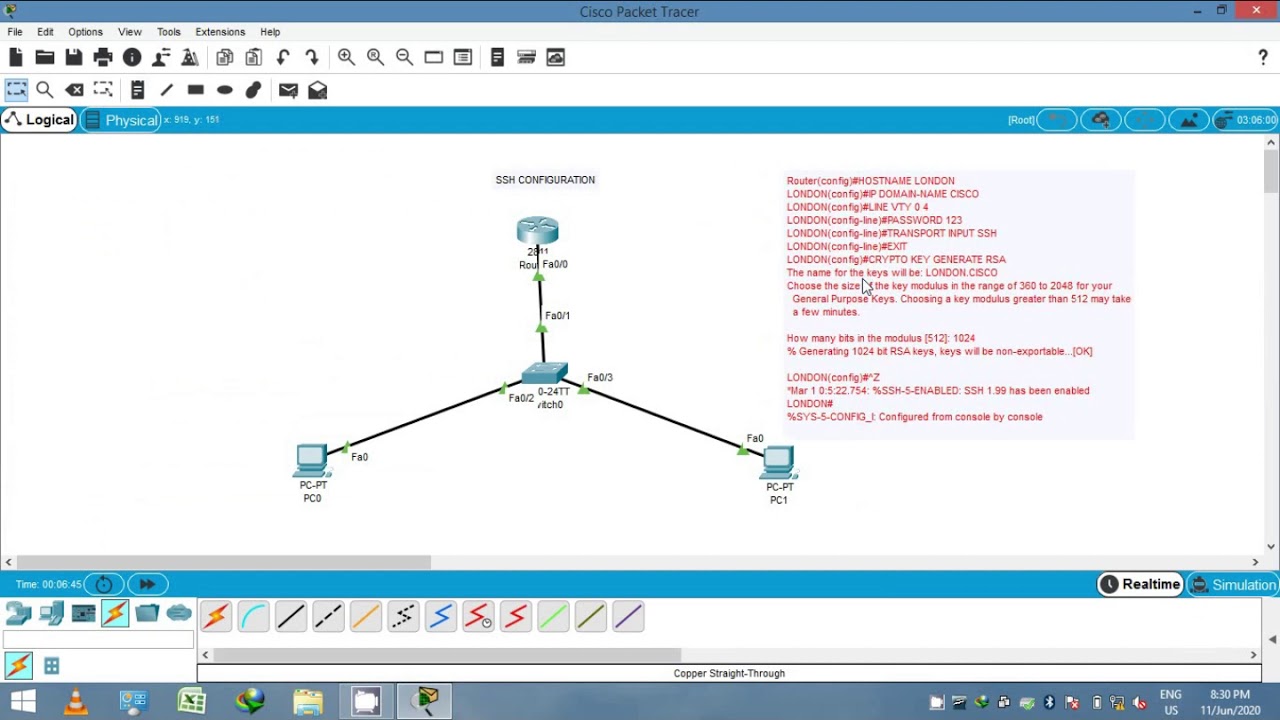Undo the last action
Screen dimensions: 1280x720
[283, 57]
